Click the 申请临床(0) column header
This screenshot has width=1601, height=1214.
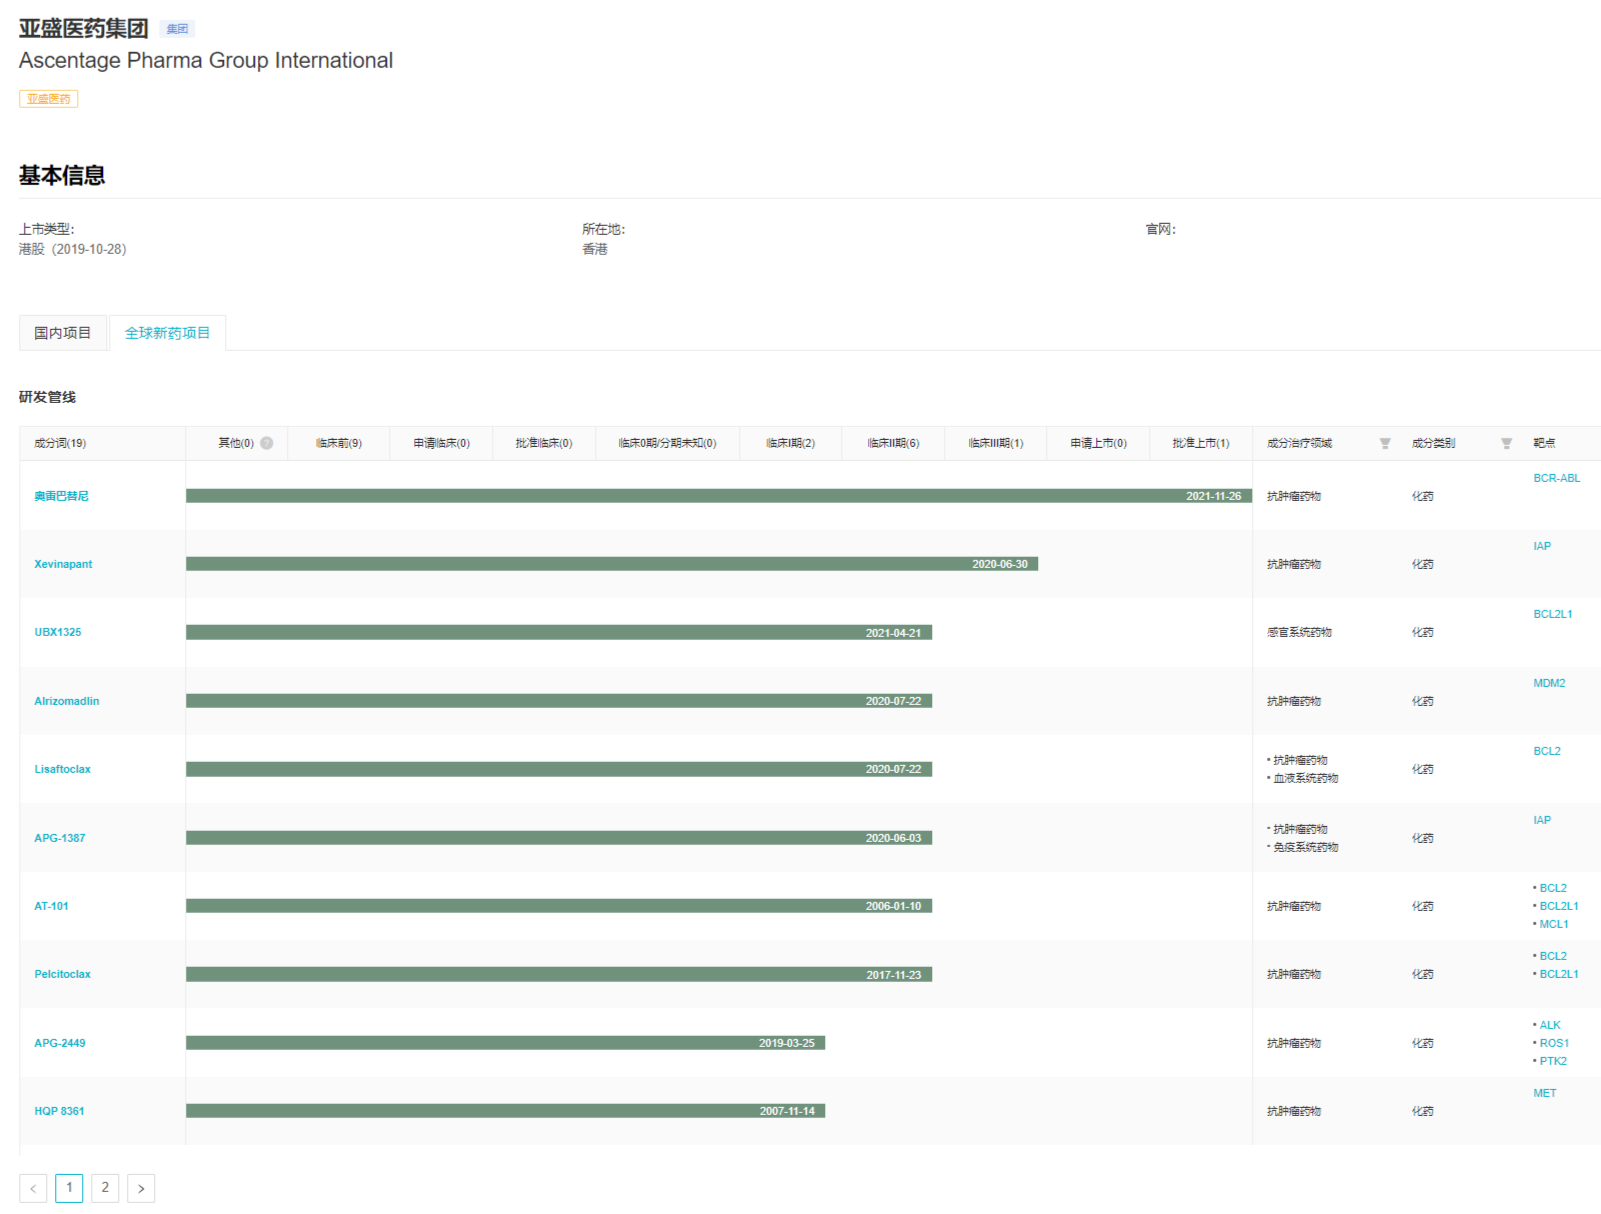click(441, 443)
